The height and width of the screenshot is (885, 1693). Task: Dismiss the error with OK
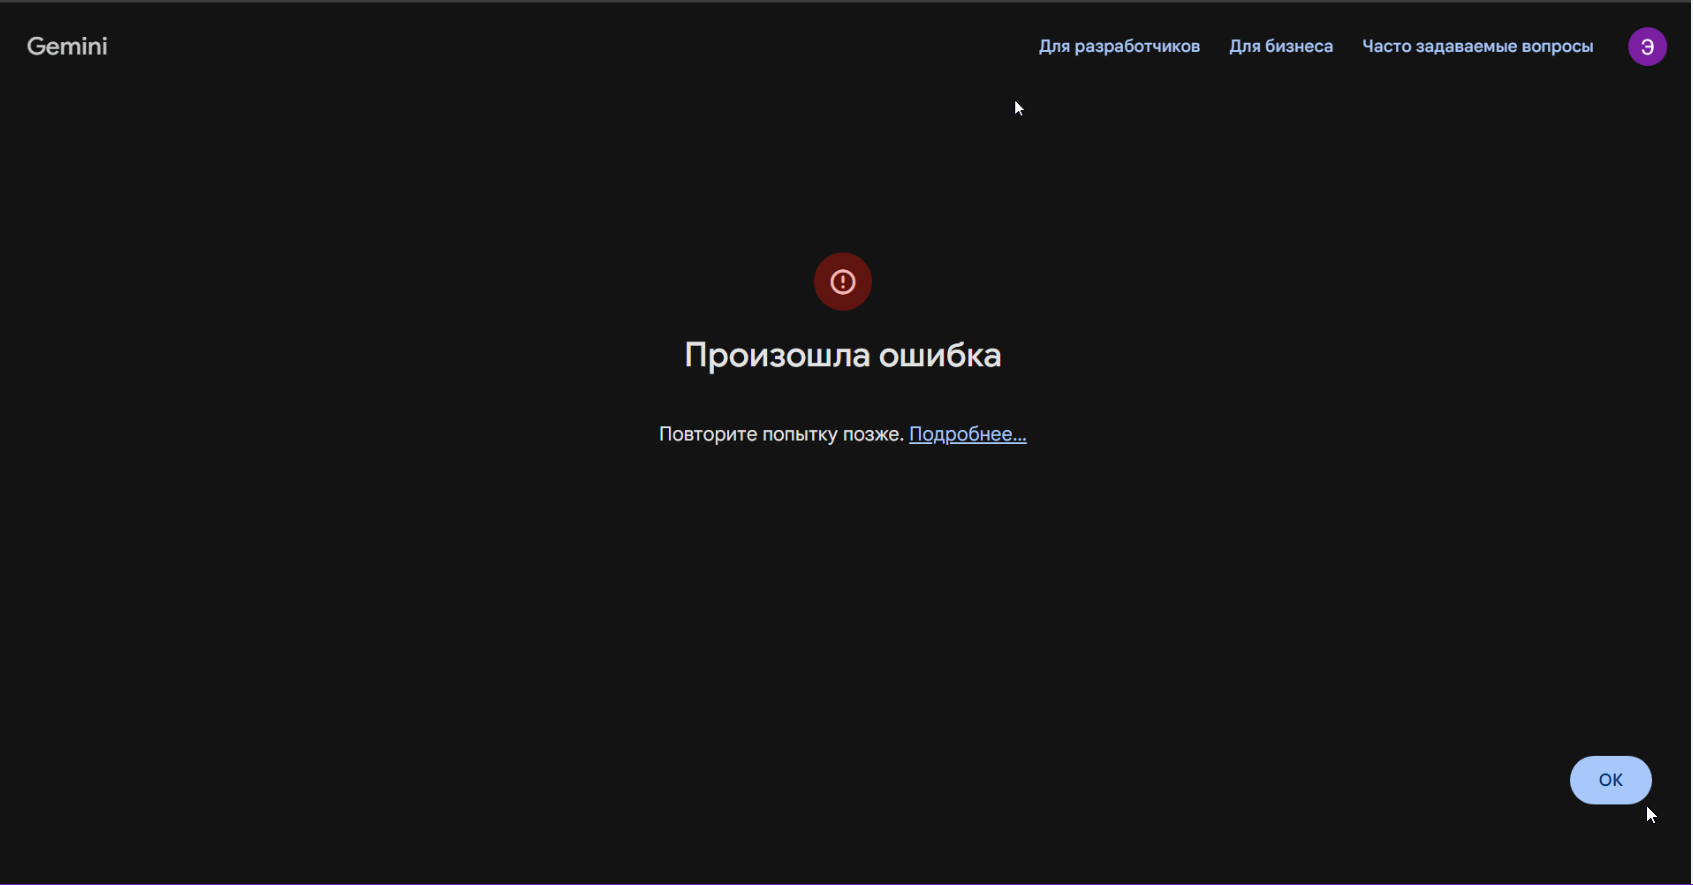click(x=1610, y=780)
